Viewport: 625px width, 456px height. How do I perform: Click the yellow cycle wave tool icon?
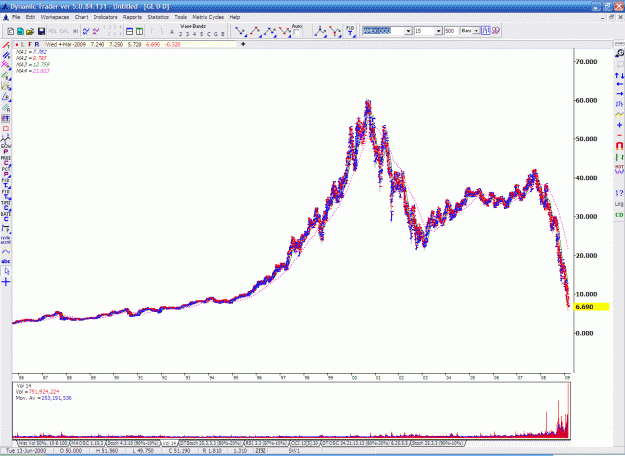click(x=6, y=252)
